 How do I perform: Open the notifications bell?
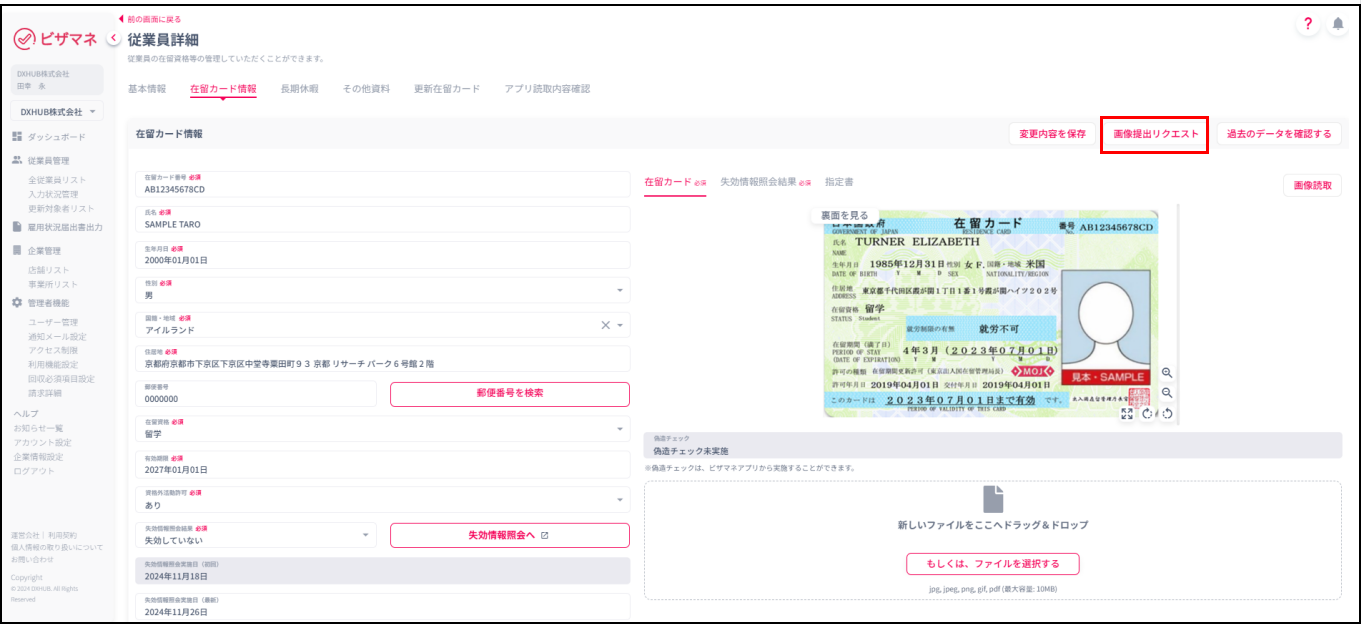pyautogui.click(x=1337, y=26)
